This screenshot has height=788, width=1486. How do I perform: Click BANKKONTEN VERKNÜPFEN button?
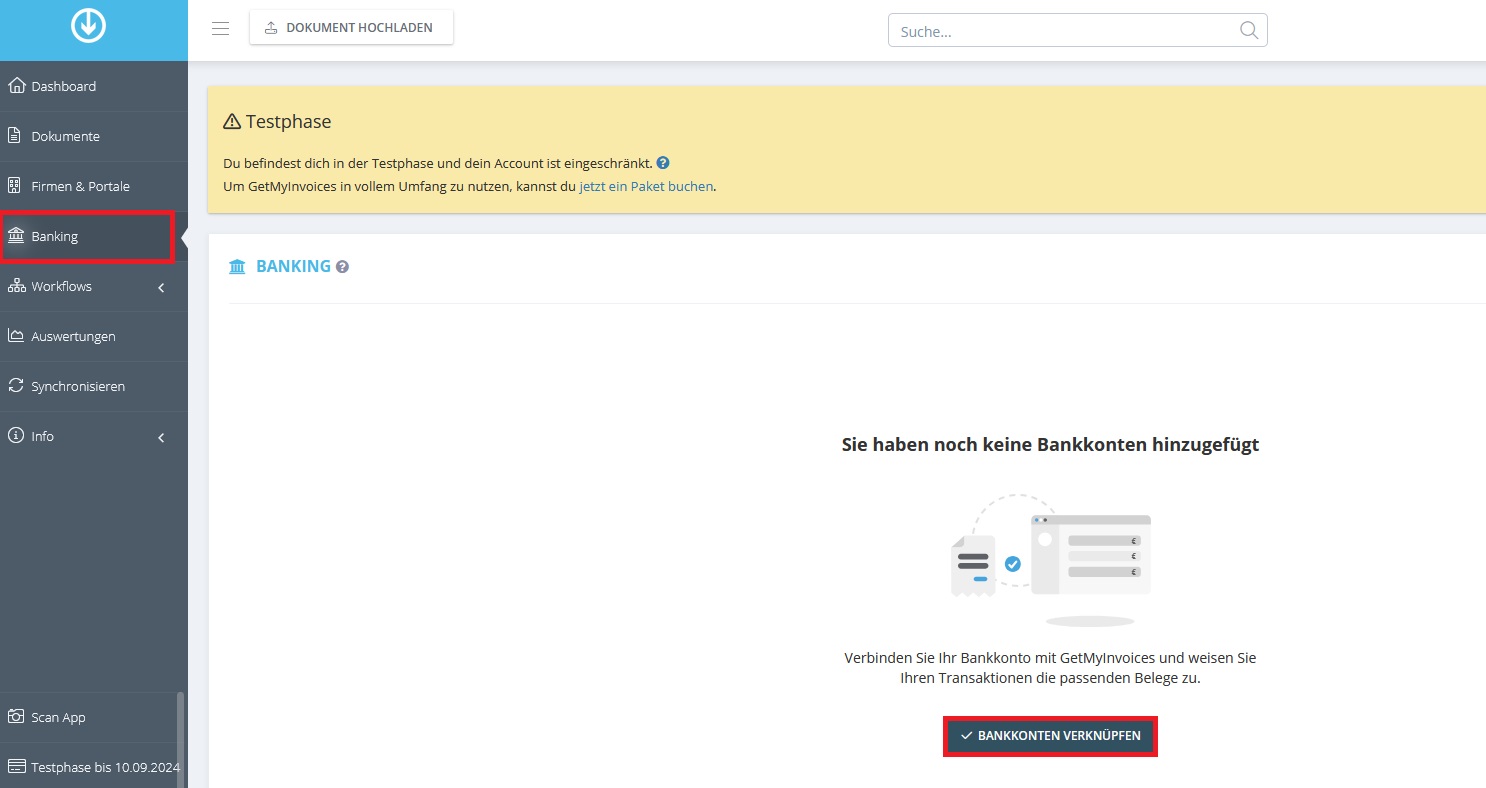pos(1050,736)
